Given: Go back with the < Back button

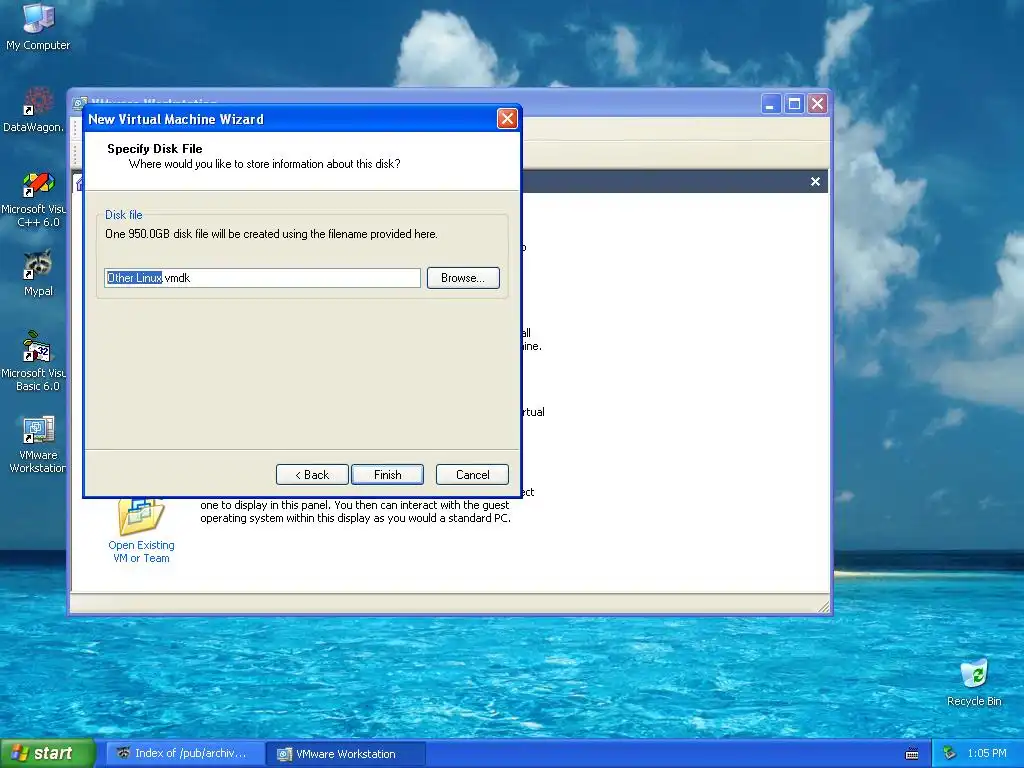Looking at the screenshot, I should click(x=312, y=475).
